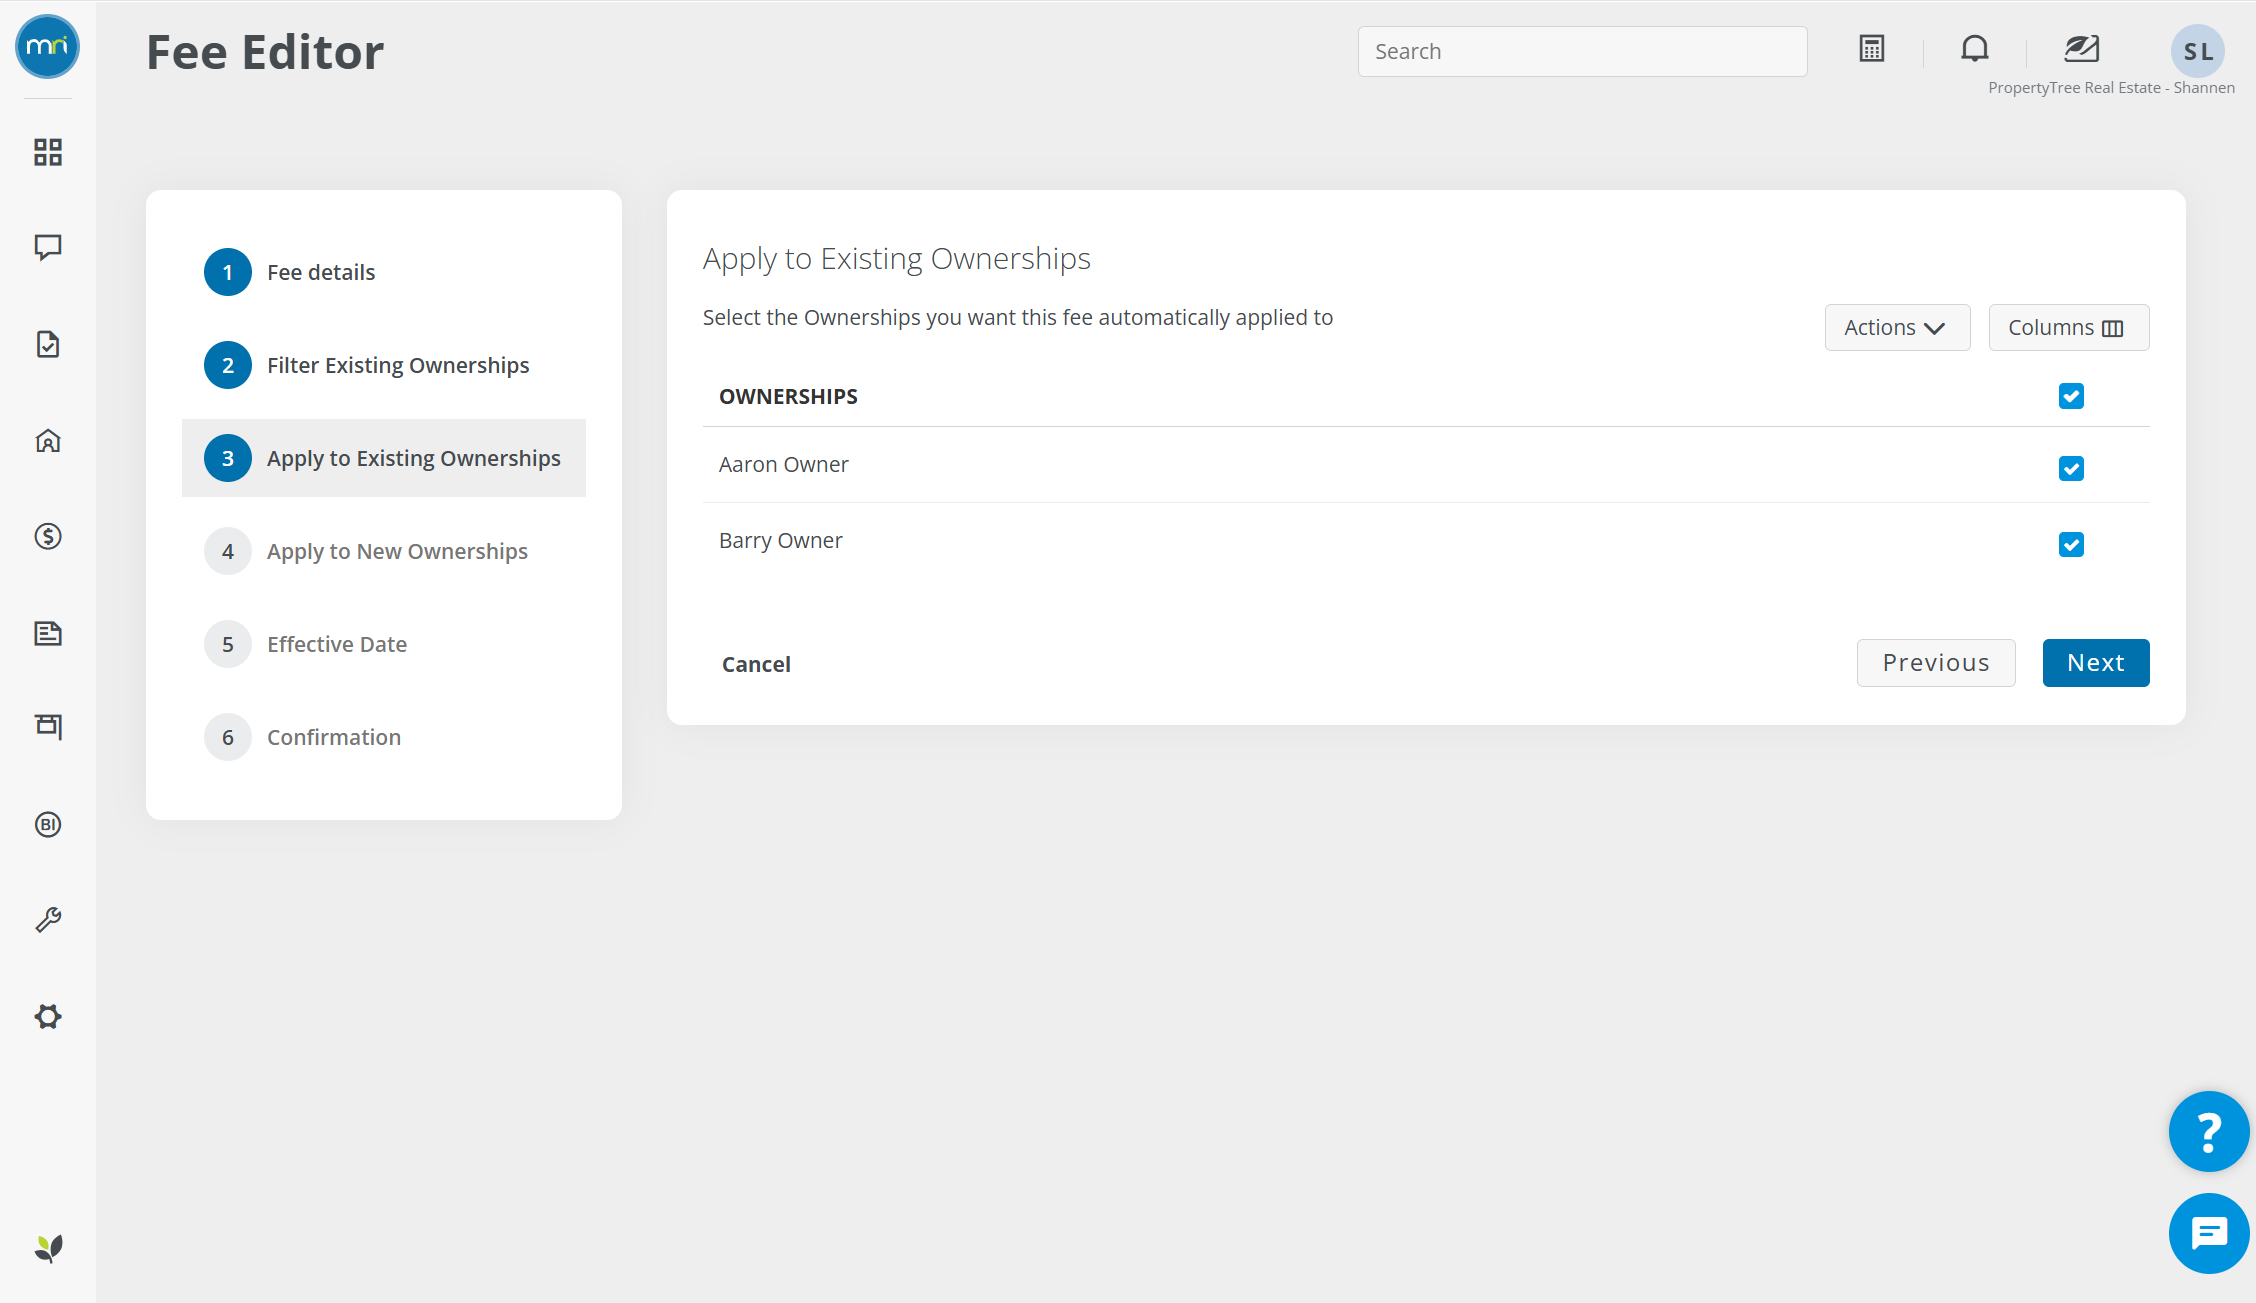This screenshot has height=1303, width=2256.
Task: Open the settings gear sidebar icon
Action: [48, 1017]
